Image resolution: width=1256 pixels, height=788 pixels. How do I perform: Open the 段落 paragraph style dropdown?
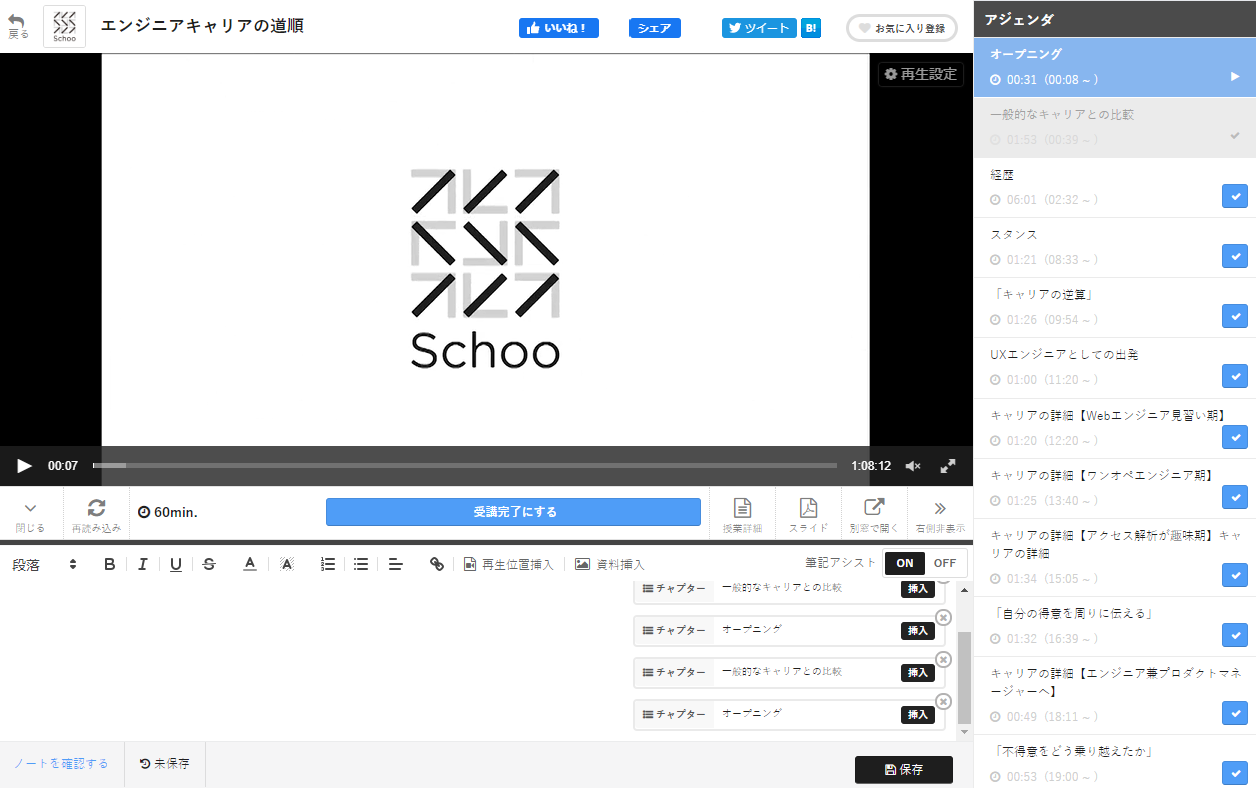45,564
